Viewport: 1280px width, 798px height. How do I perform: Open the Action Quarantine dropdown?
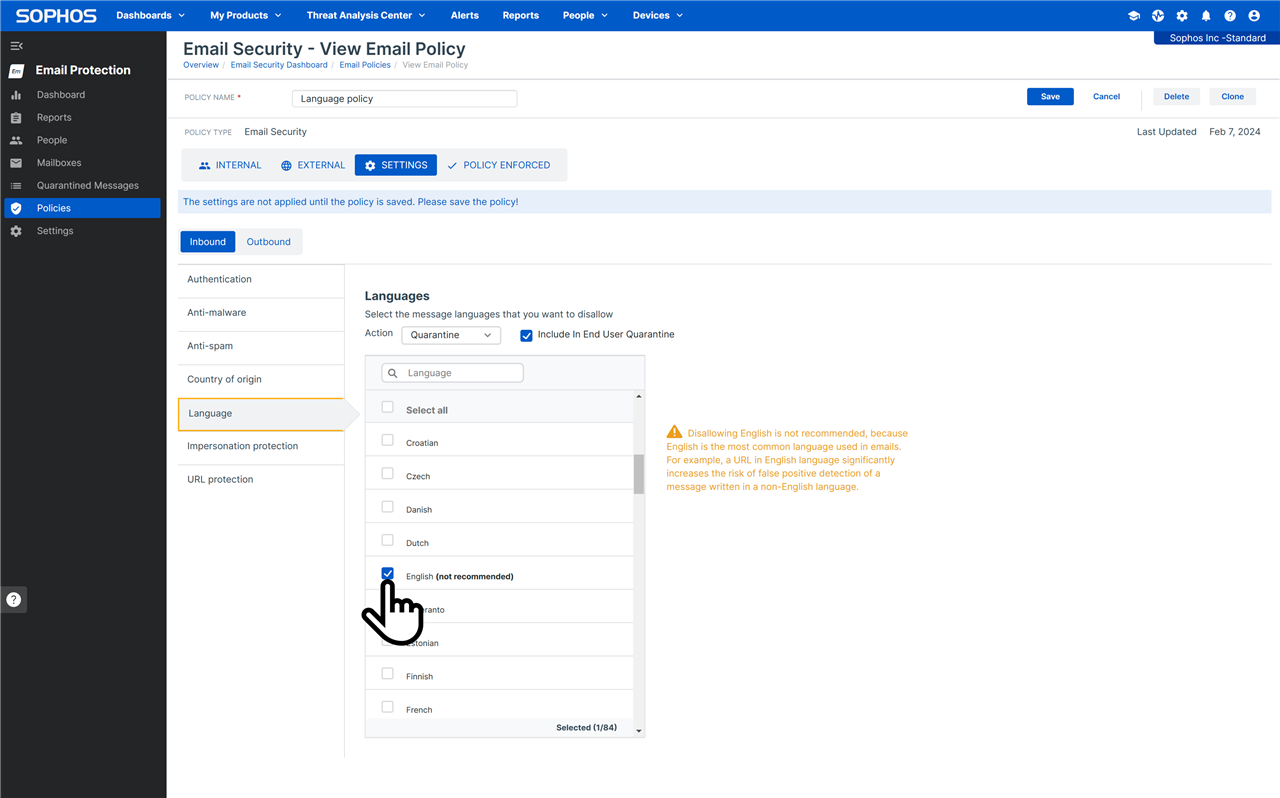click(451, 335)
